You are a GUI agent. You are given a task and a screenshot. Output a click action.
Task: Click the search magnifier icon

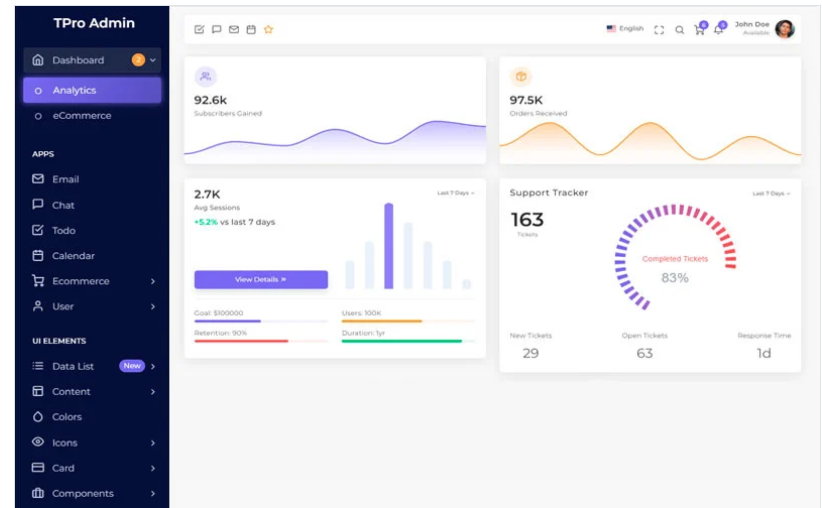tap(679, 30)
